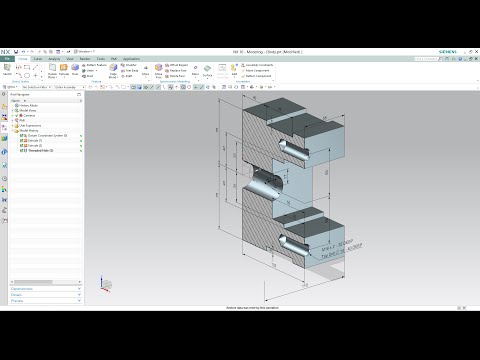
Task: Toggle the Extrude (2) feature checkbox
Action: tap(22, 146)
